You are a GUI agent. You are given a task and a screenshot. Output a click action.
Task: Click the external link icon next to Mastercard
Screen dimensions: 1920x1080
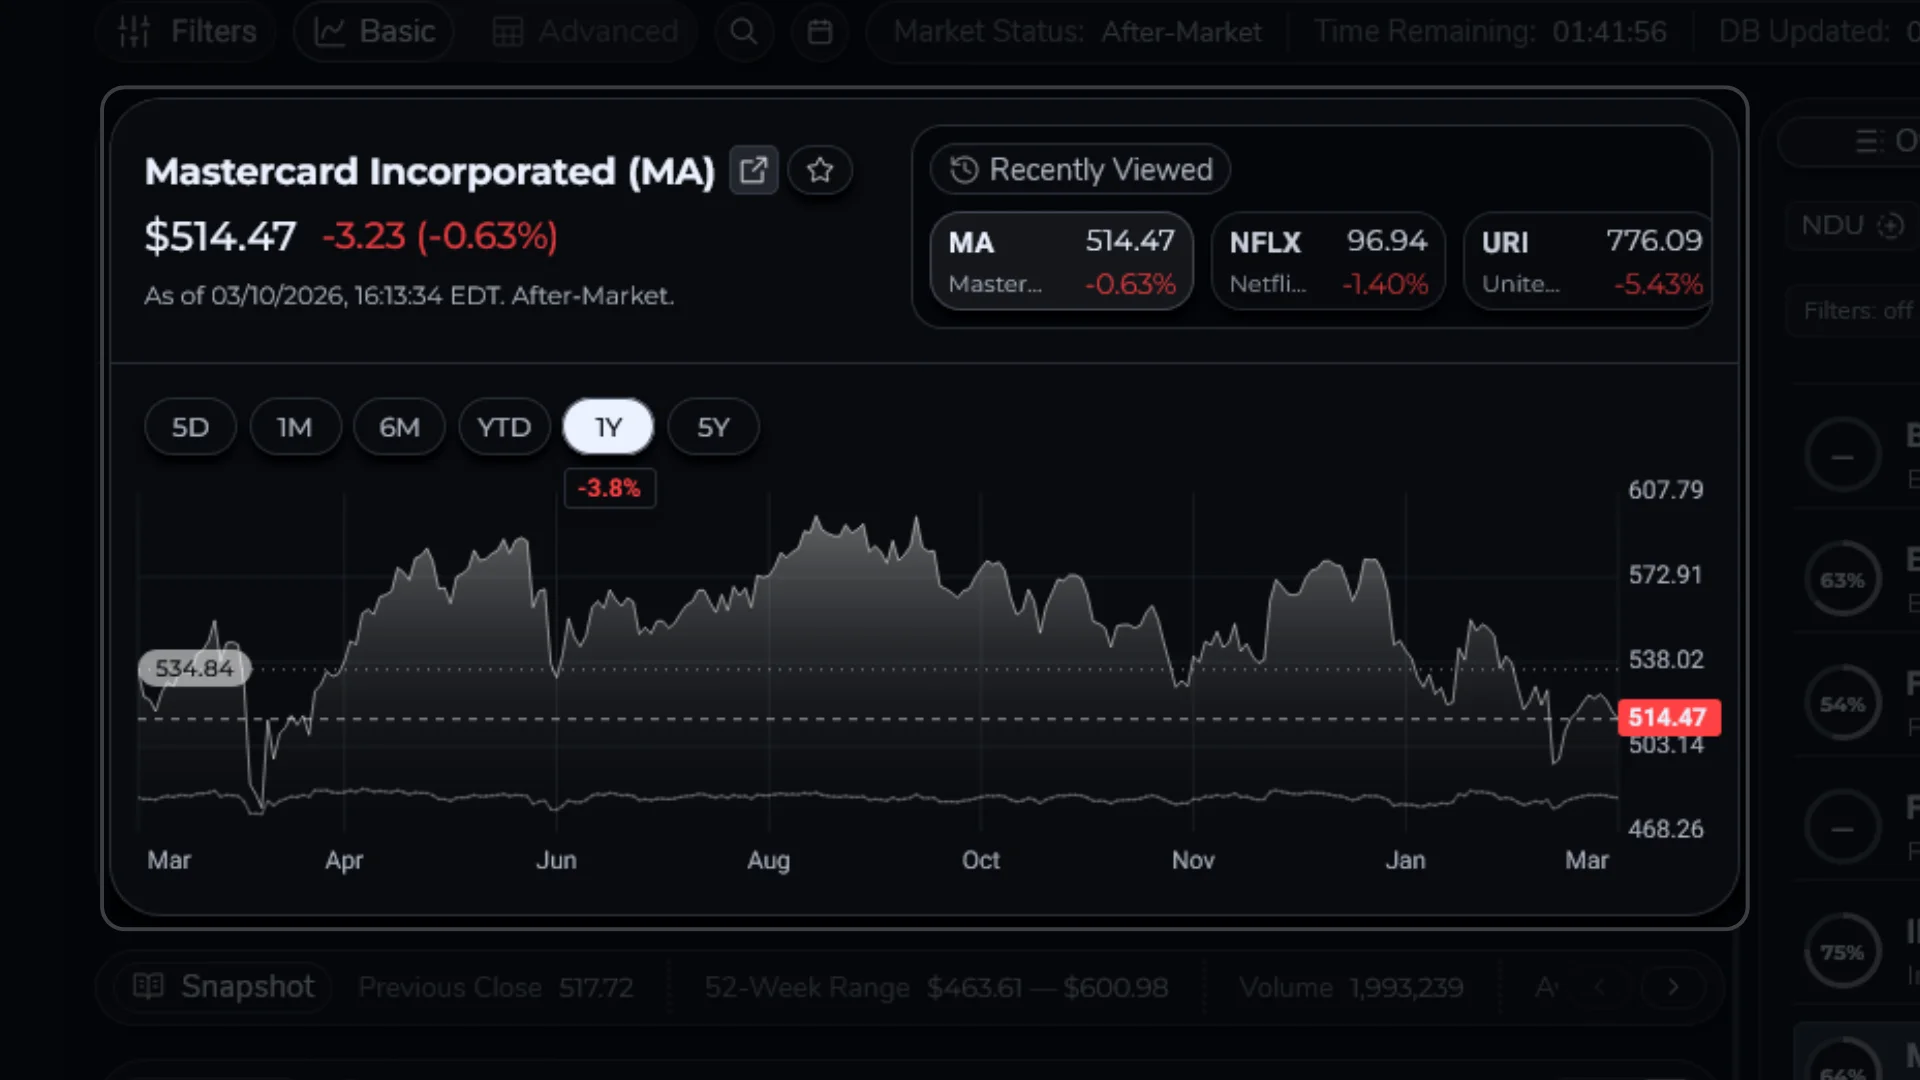pyautogui.click(x=753, y=170)
